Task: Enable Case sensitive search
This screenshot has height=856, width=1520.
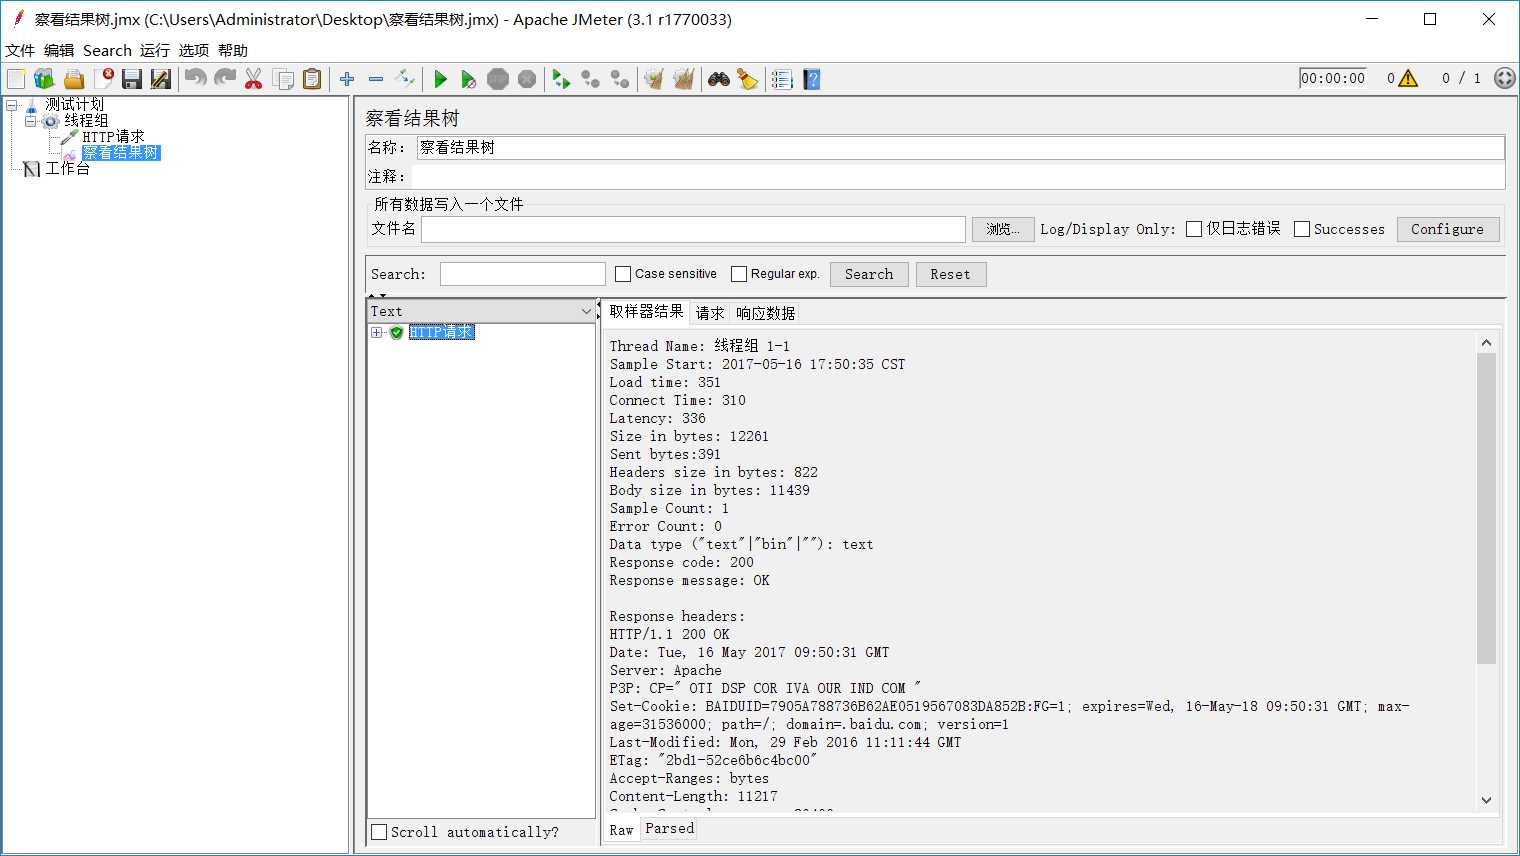Action: 623,274
